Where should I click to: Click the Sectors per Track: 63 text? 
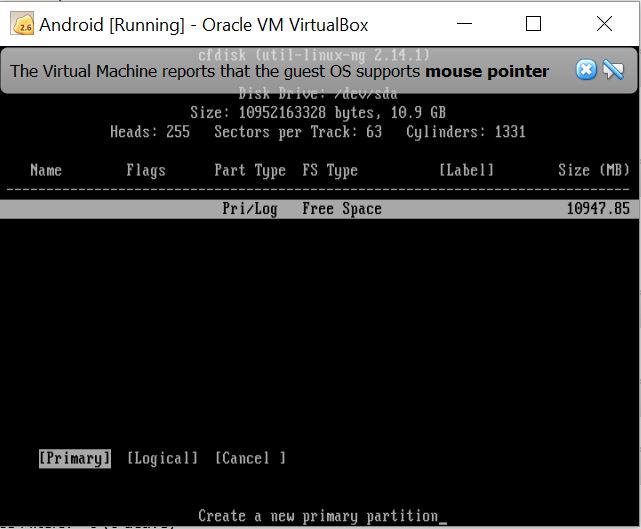tap(298, 132)
